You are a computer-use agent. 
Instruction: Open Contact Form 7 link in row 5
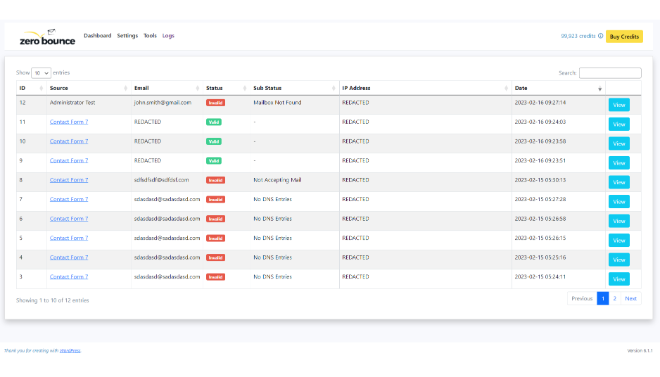coord(69,238)
